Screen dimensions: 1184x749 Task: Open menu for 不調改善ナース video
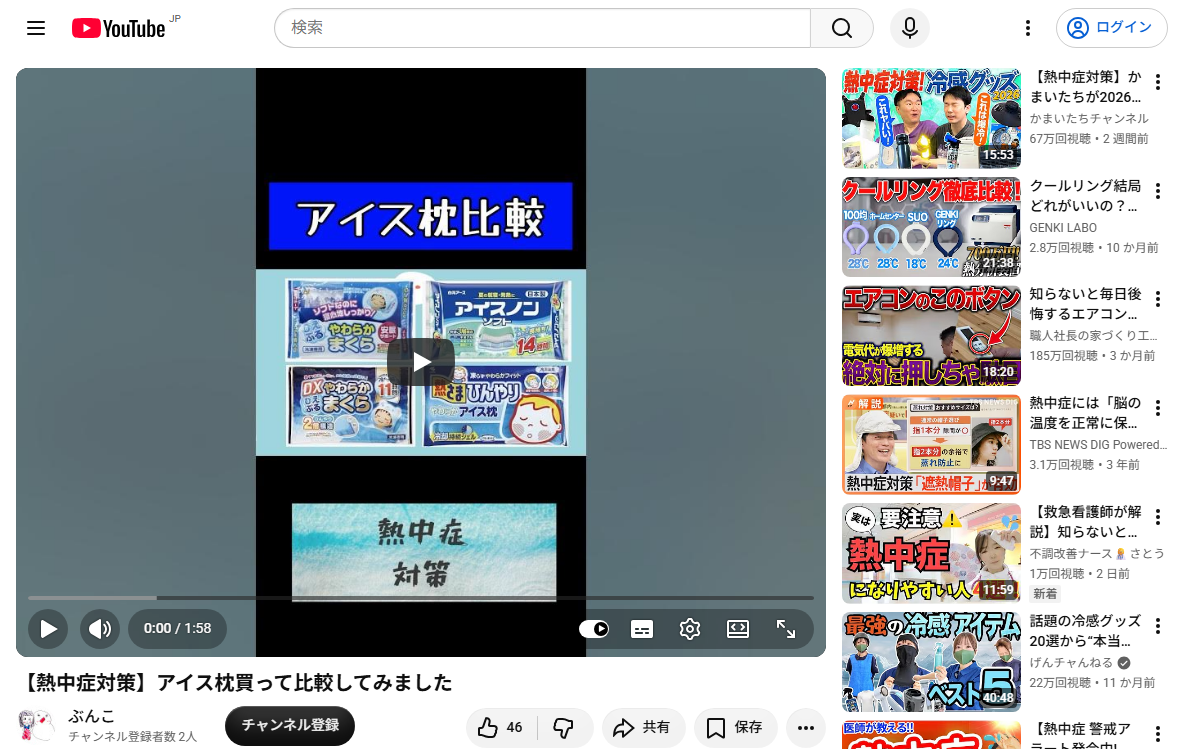point(1158,517)
